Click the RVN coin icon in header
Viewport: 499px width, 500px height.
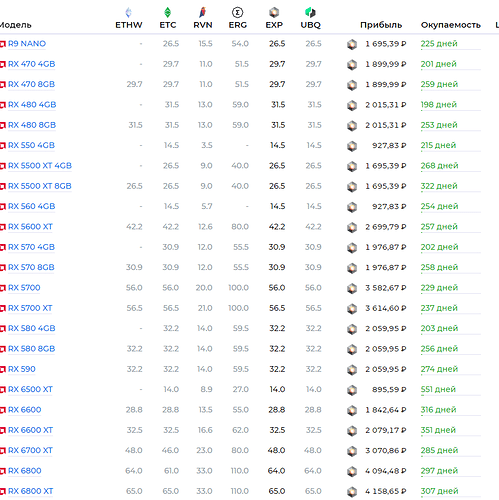click(203, 13)
